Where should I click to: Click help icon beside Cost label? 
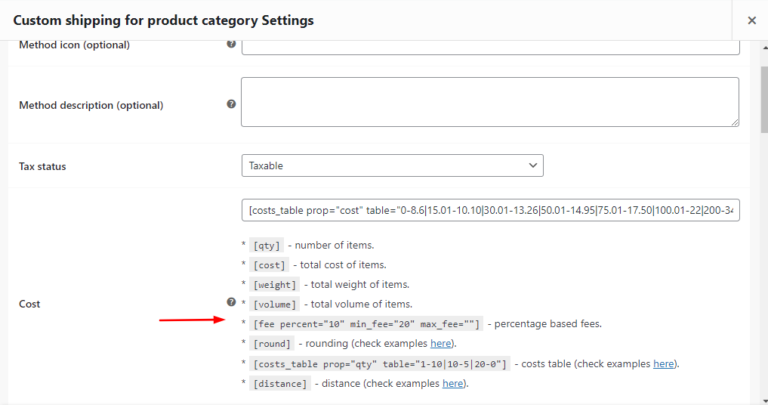coord(231,302)
